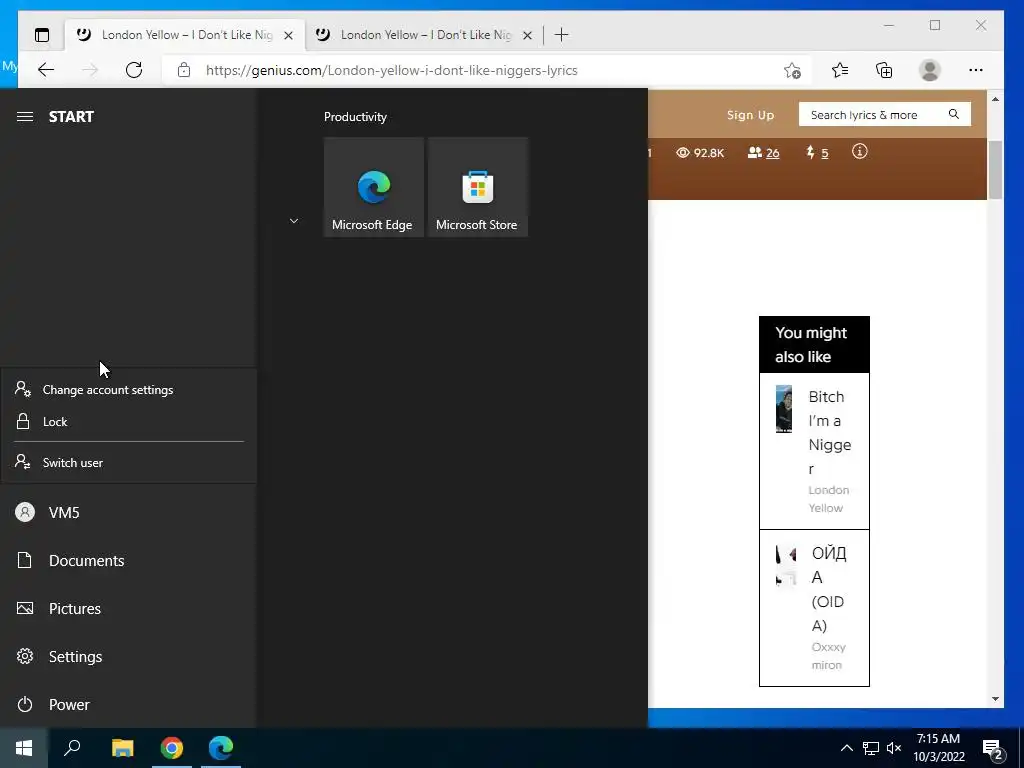The height and width of the screenshot is (768, 1024).
Task: Open Edge profile avatar
Action: click(x=929, y=70)
